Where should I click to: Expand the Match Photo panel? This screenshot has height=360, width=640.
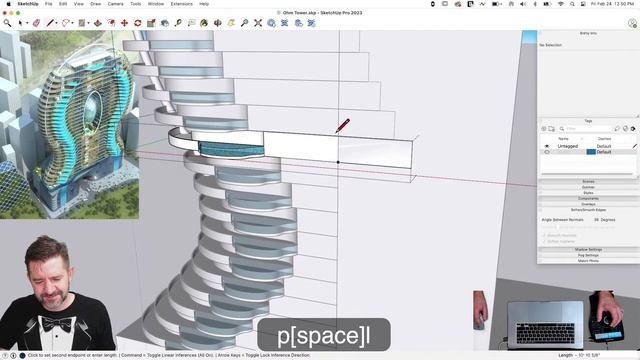click(x=588, y=261)
